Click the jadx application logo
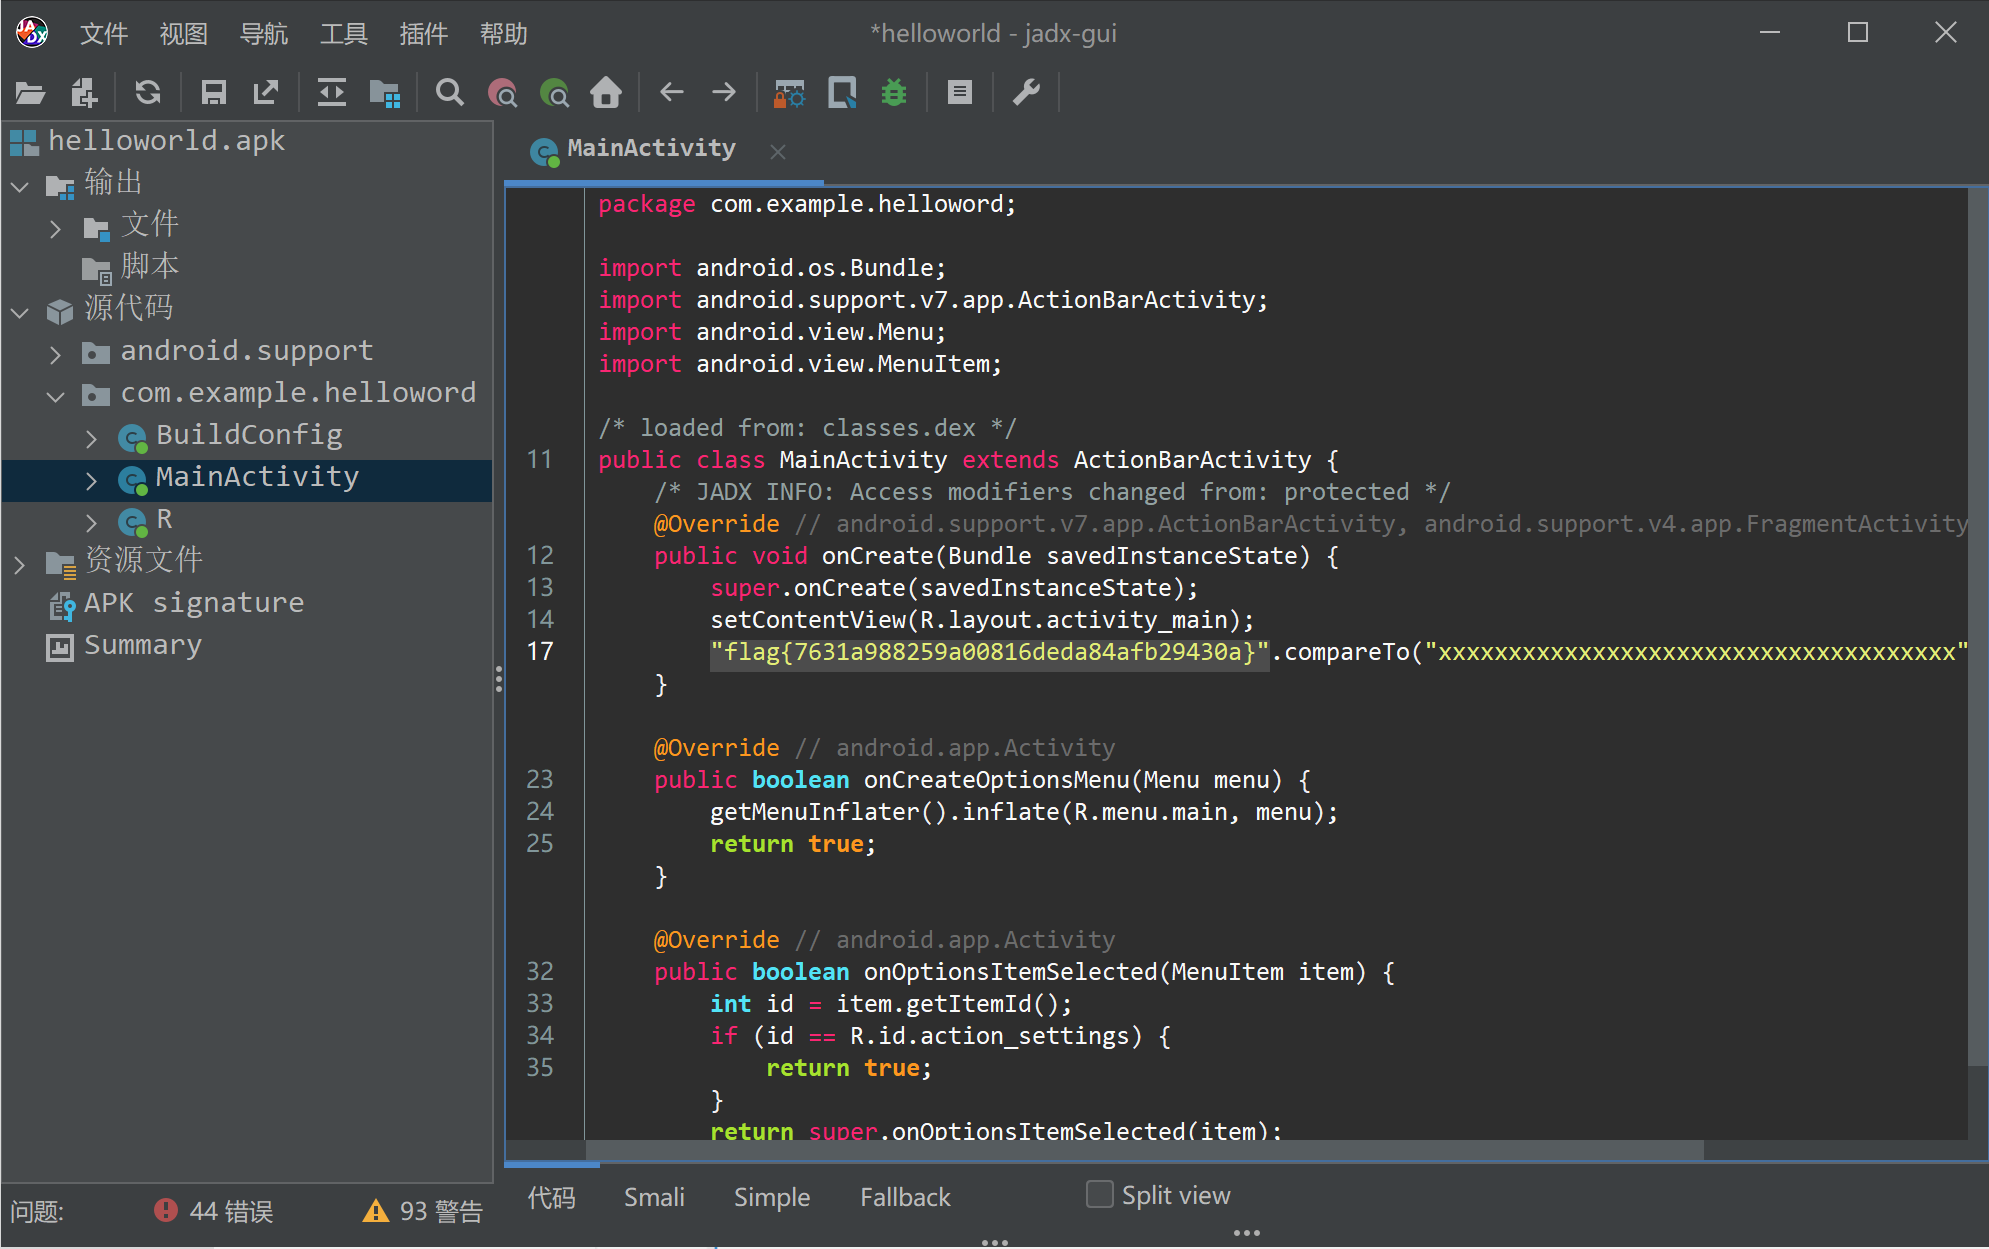This screenshot has height=1249, width=1989. pyautogui.click(x=32, y=33)
